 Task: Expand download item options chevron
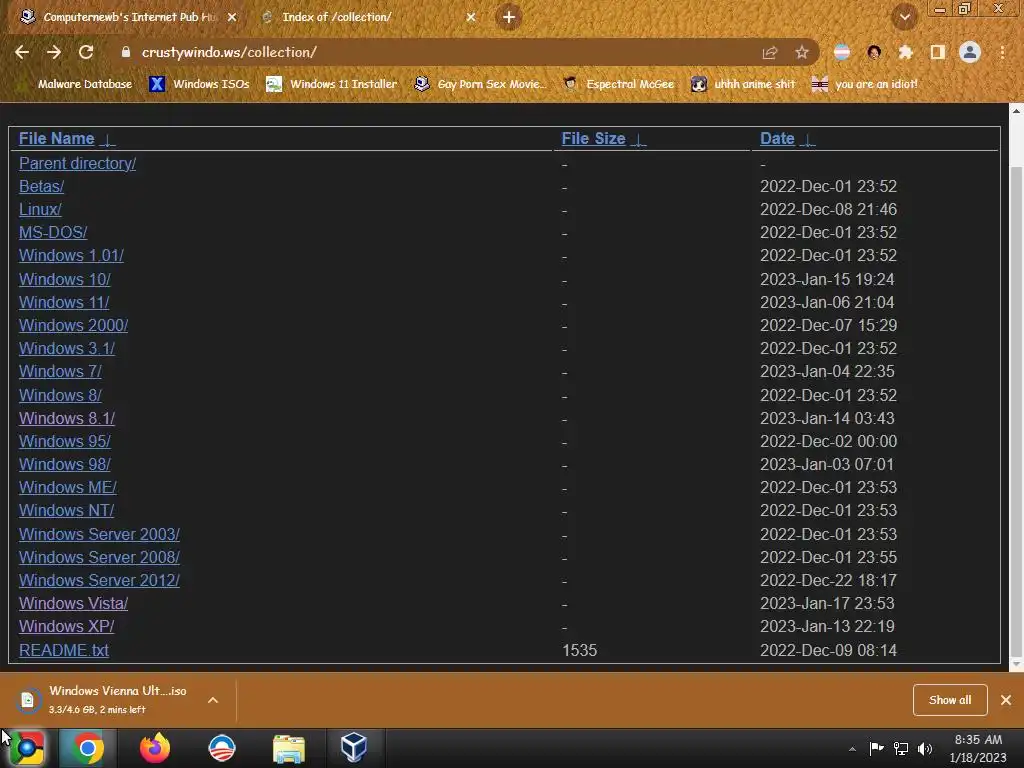(x=213, y=700)
